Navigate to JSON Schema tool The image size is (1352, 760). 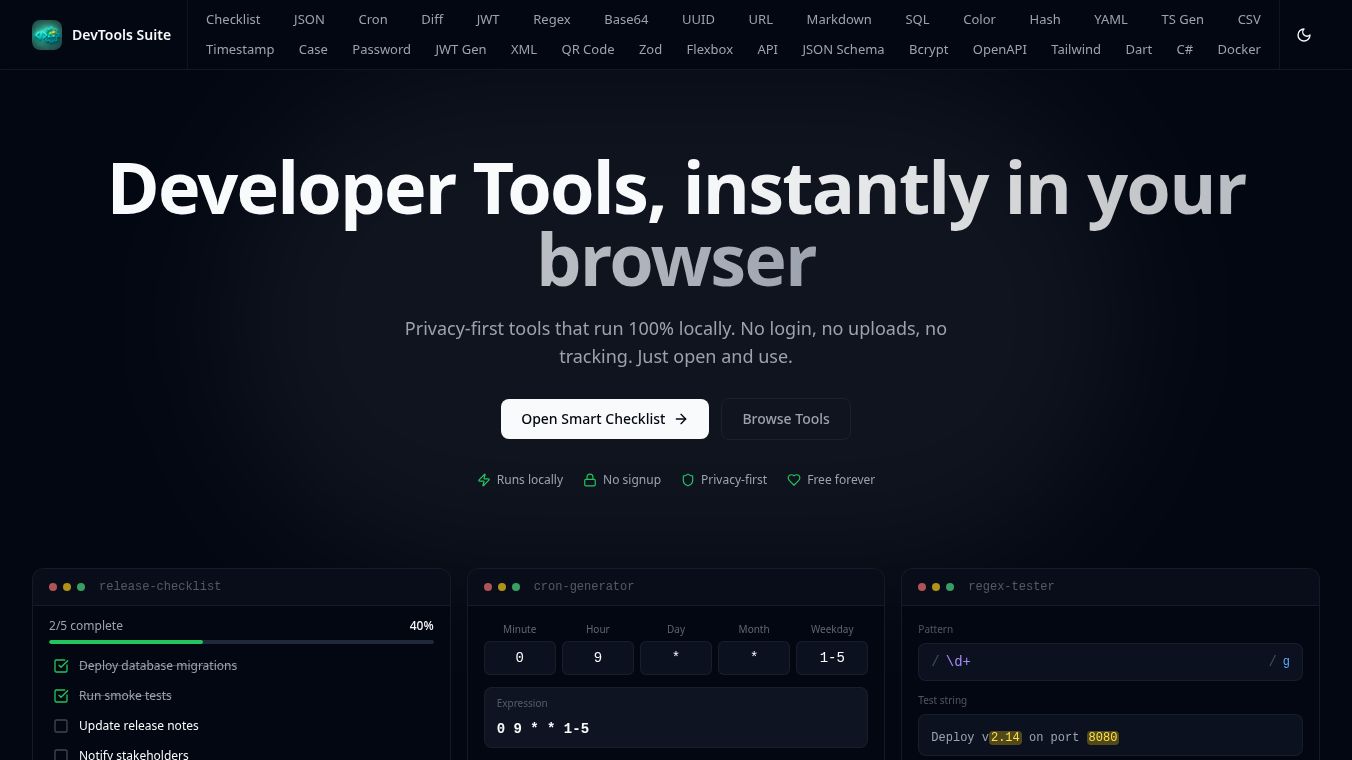pyautogui.click(x=843, y=49)
